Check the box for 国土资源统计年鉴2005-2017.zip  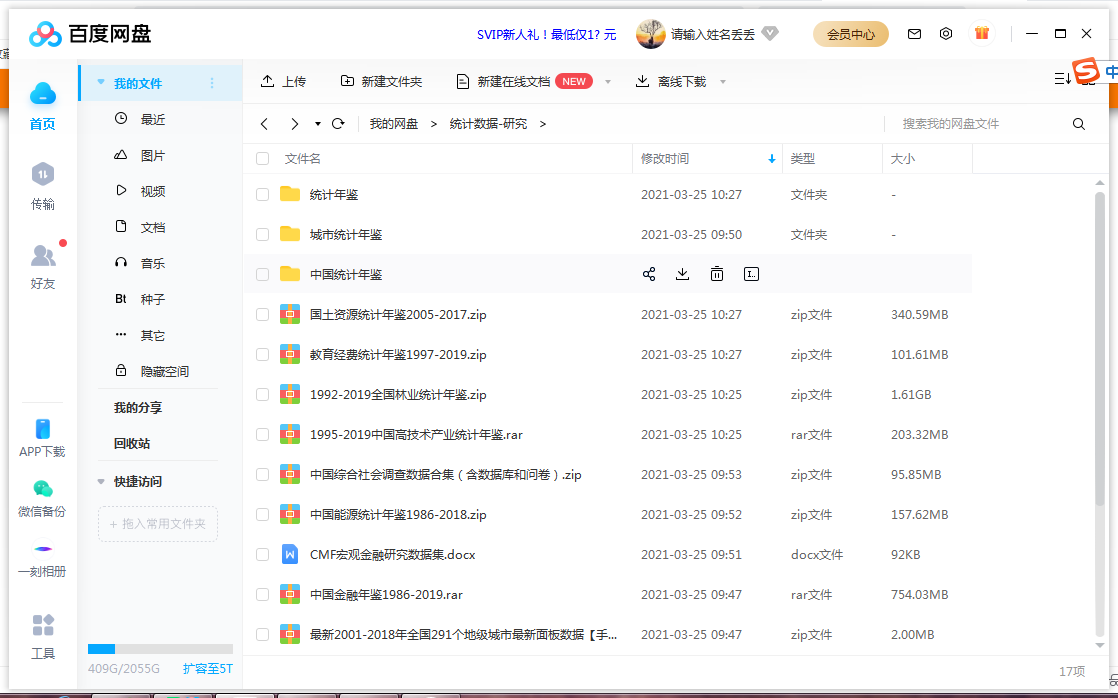262,314
